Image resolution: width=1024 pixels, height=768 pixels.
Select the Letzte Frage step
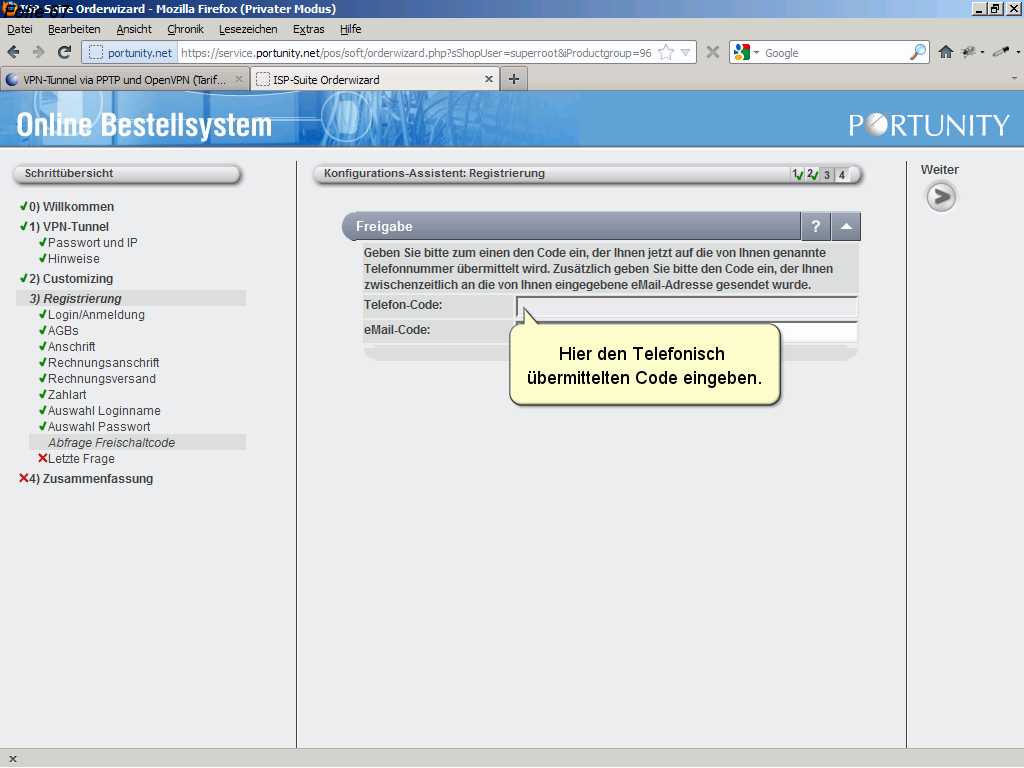click(81, 459)
